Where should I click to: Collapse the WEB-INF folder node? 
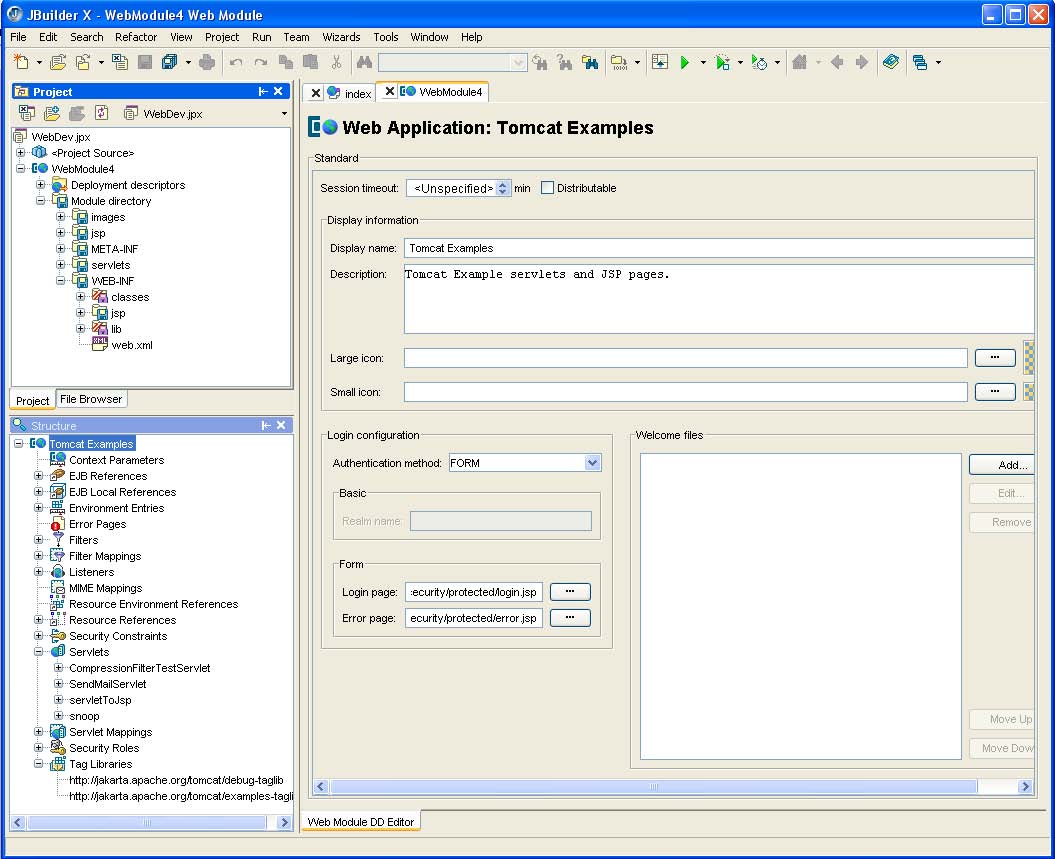(x=61, y=281)
